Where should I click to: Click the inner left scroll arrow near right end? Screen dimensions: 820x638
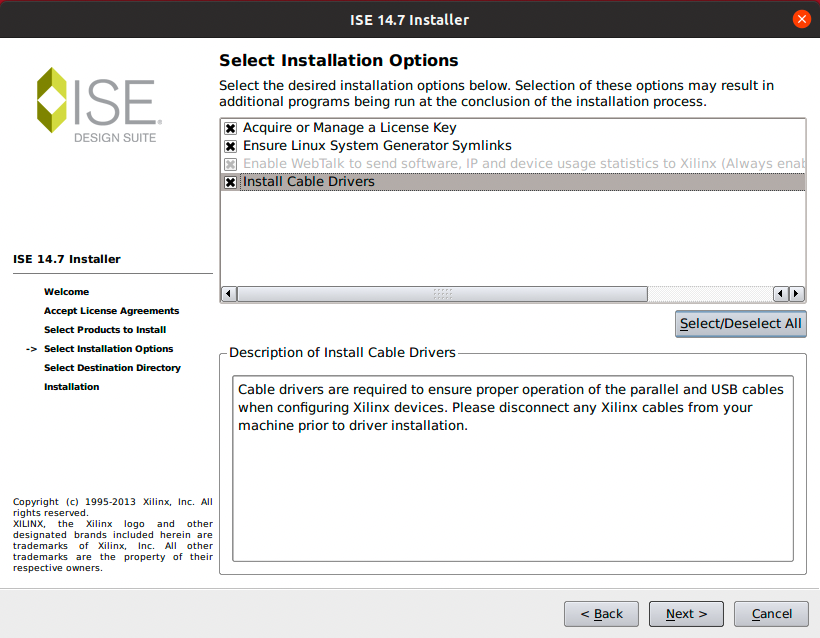[781, 294]
